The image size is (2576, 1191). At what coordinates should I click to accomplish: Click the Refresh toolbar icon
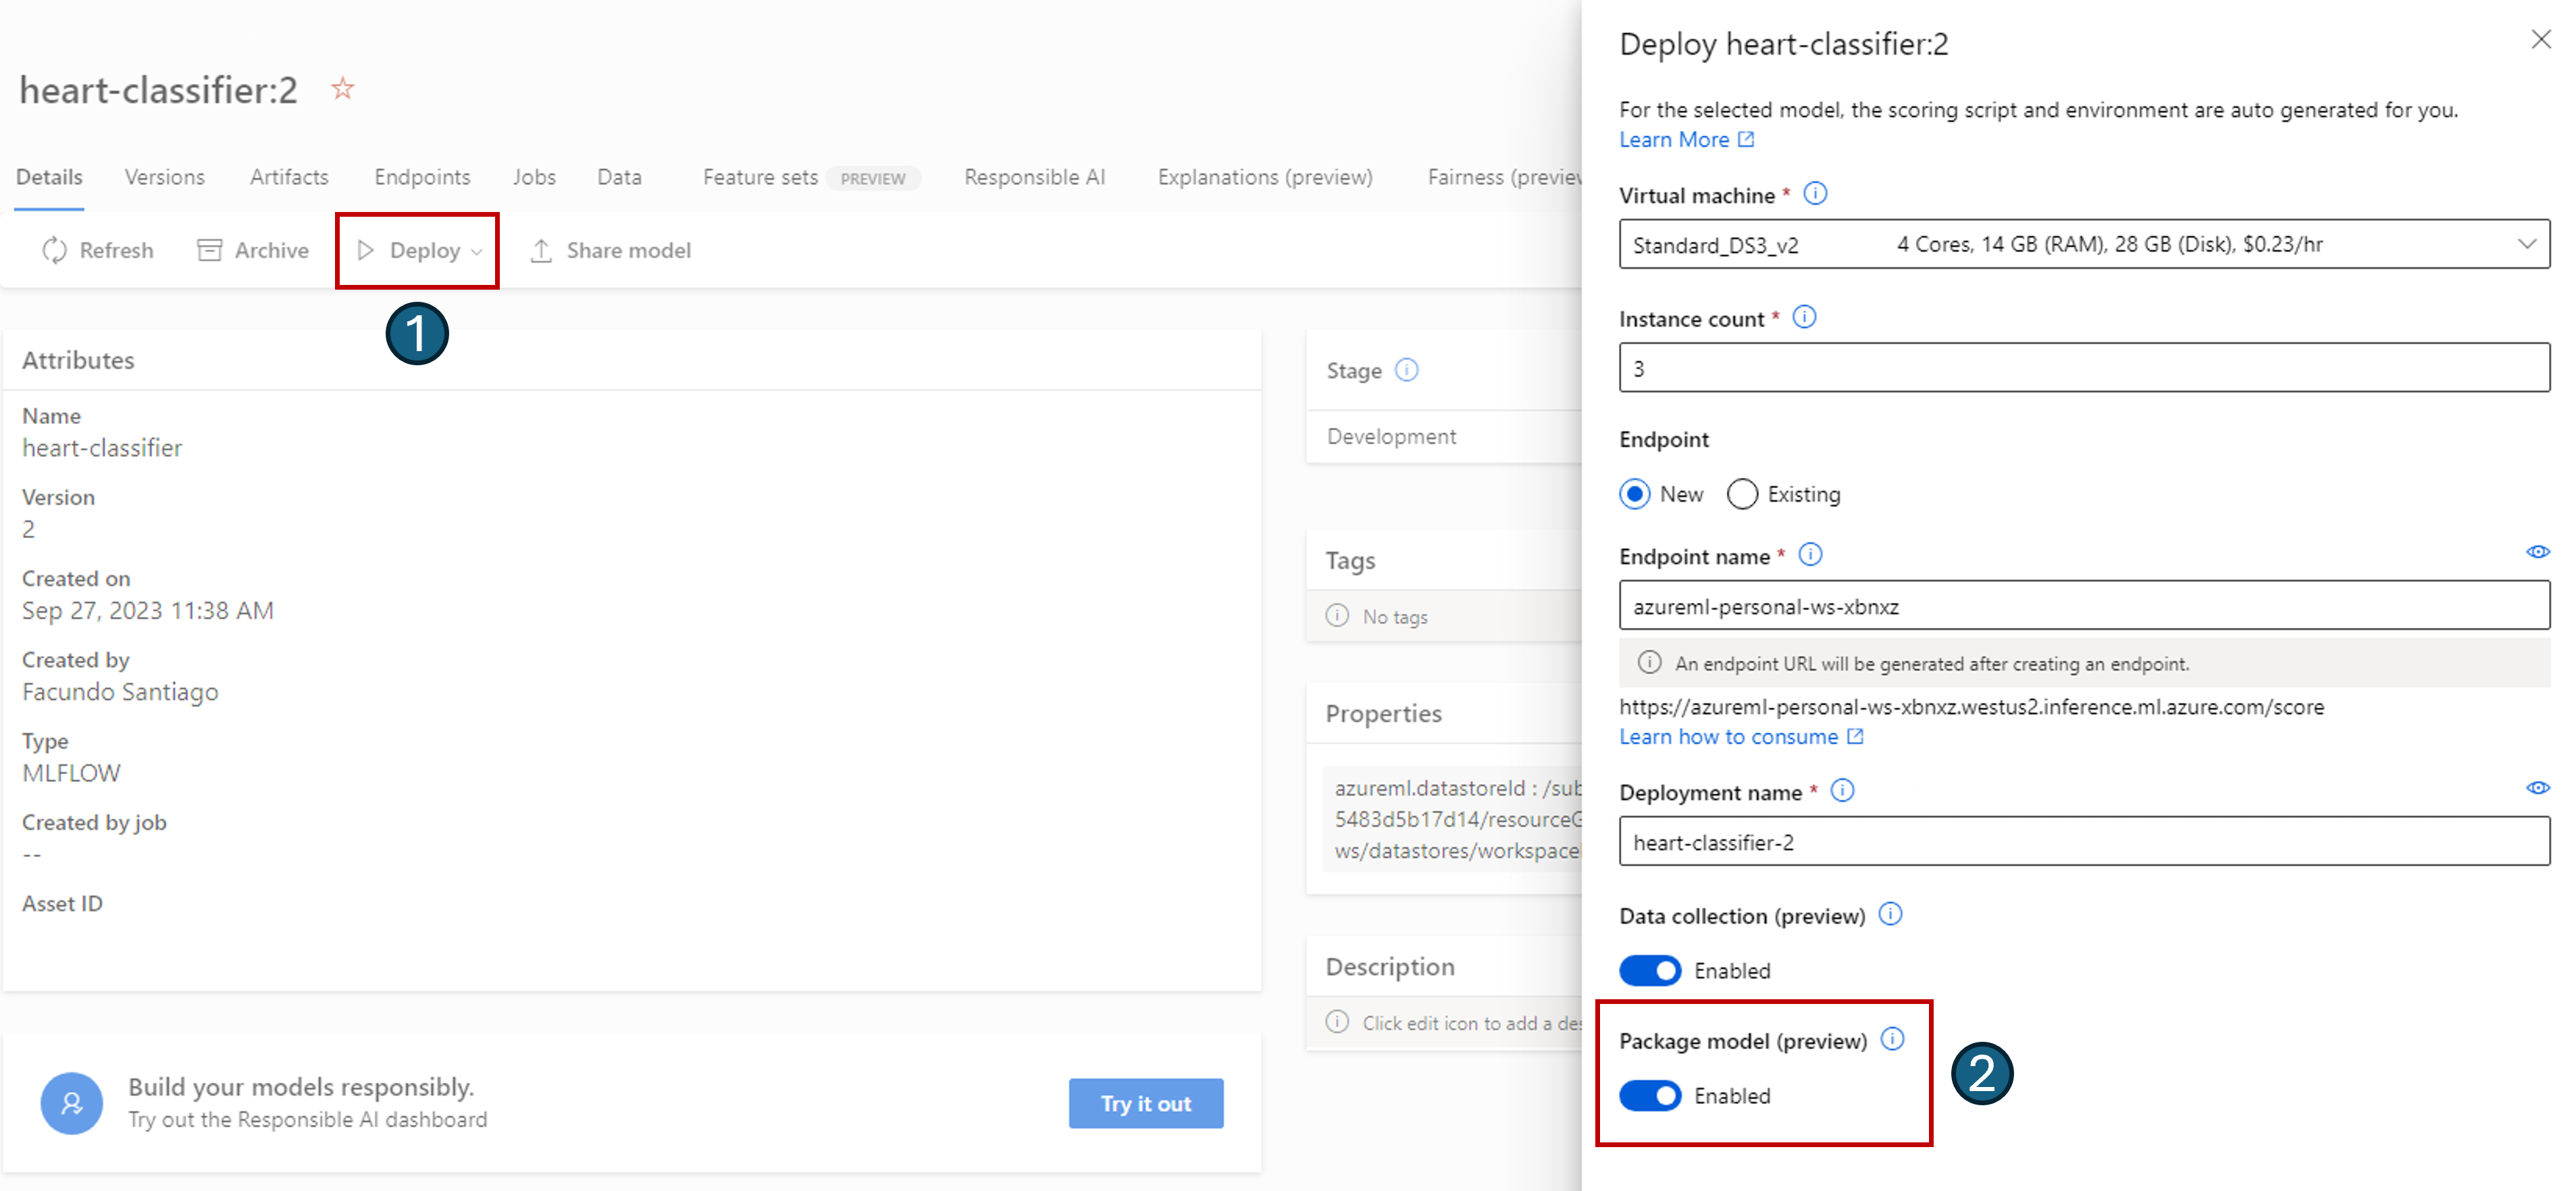coord(54,250)
